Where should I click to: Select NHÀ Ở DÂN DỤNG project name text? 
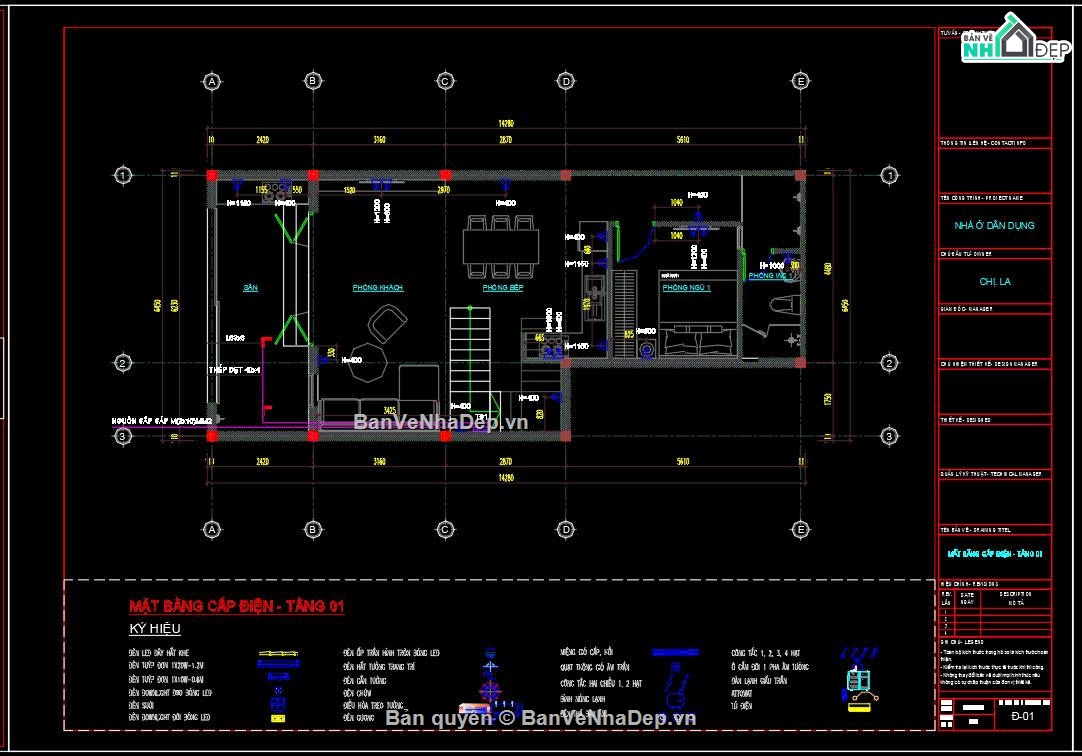point(994,226)
